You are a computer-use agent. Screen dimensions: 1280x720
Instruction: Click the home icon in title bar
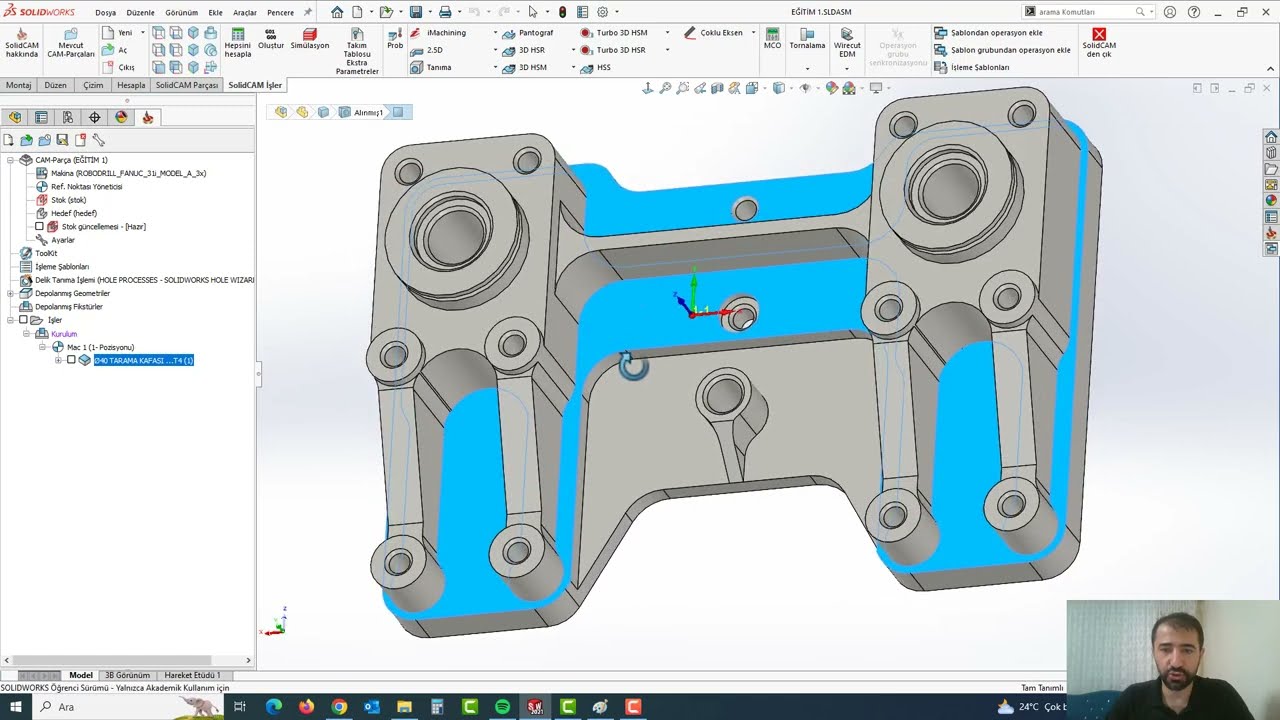coord(337,12)
